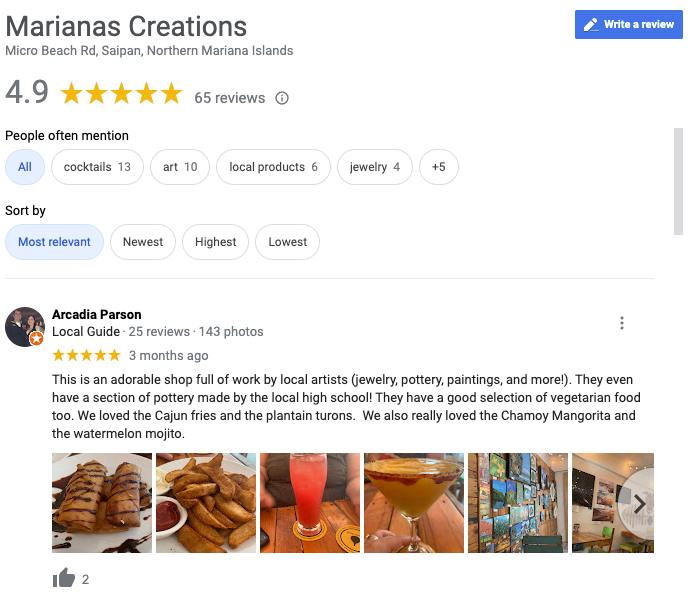
Task: Click the reviews panel scrollbar
Action: [678, 181]
